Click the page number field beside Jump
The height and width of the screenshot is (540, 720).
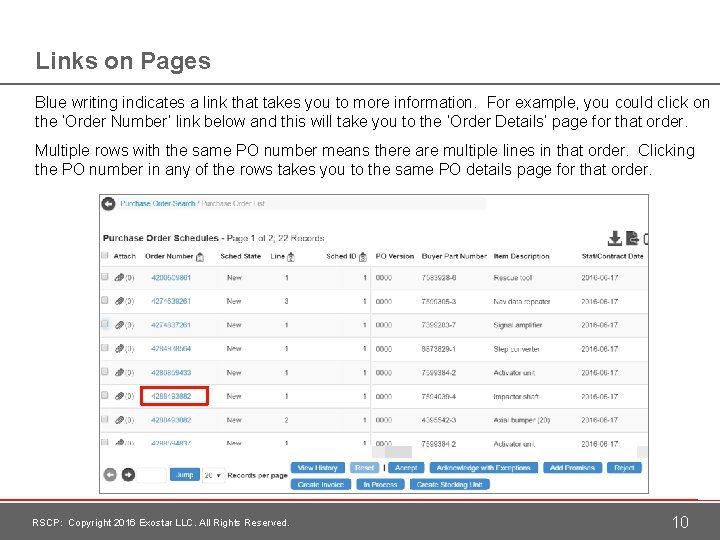(x=152, y=475)
